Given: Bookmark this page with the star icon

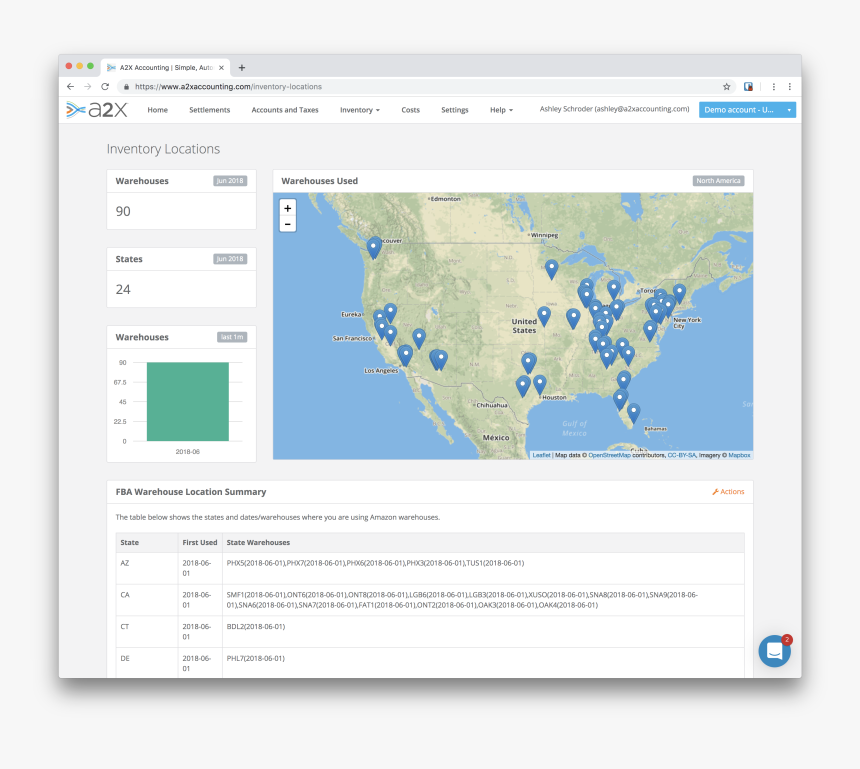Looking at the screenshot, I should click(727, 87).
